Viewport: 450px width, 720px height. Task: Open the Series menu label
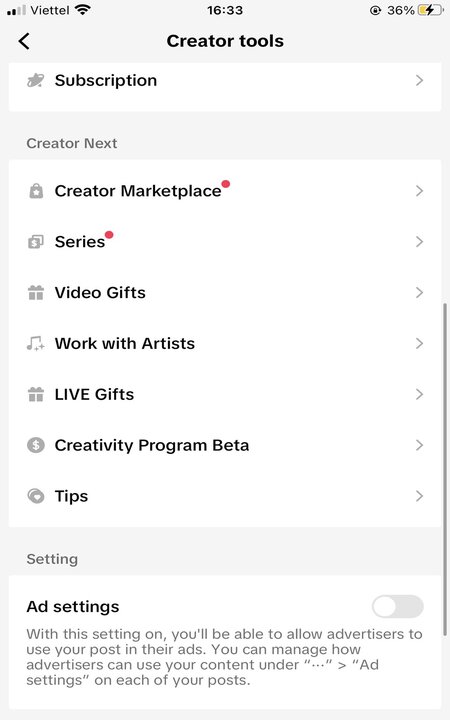pos(80,242)
